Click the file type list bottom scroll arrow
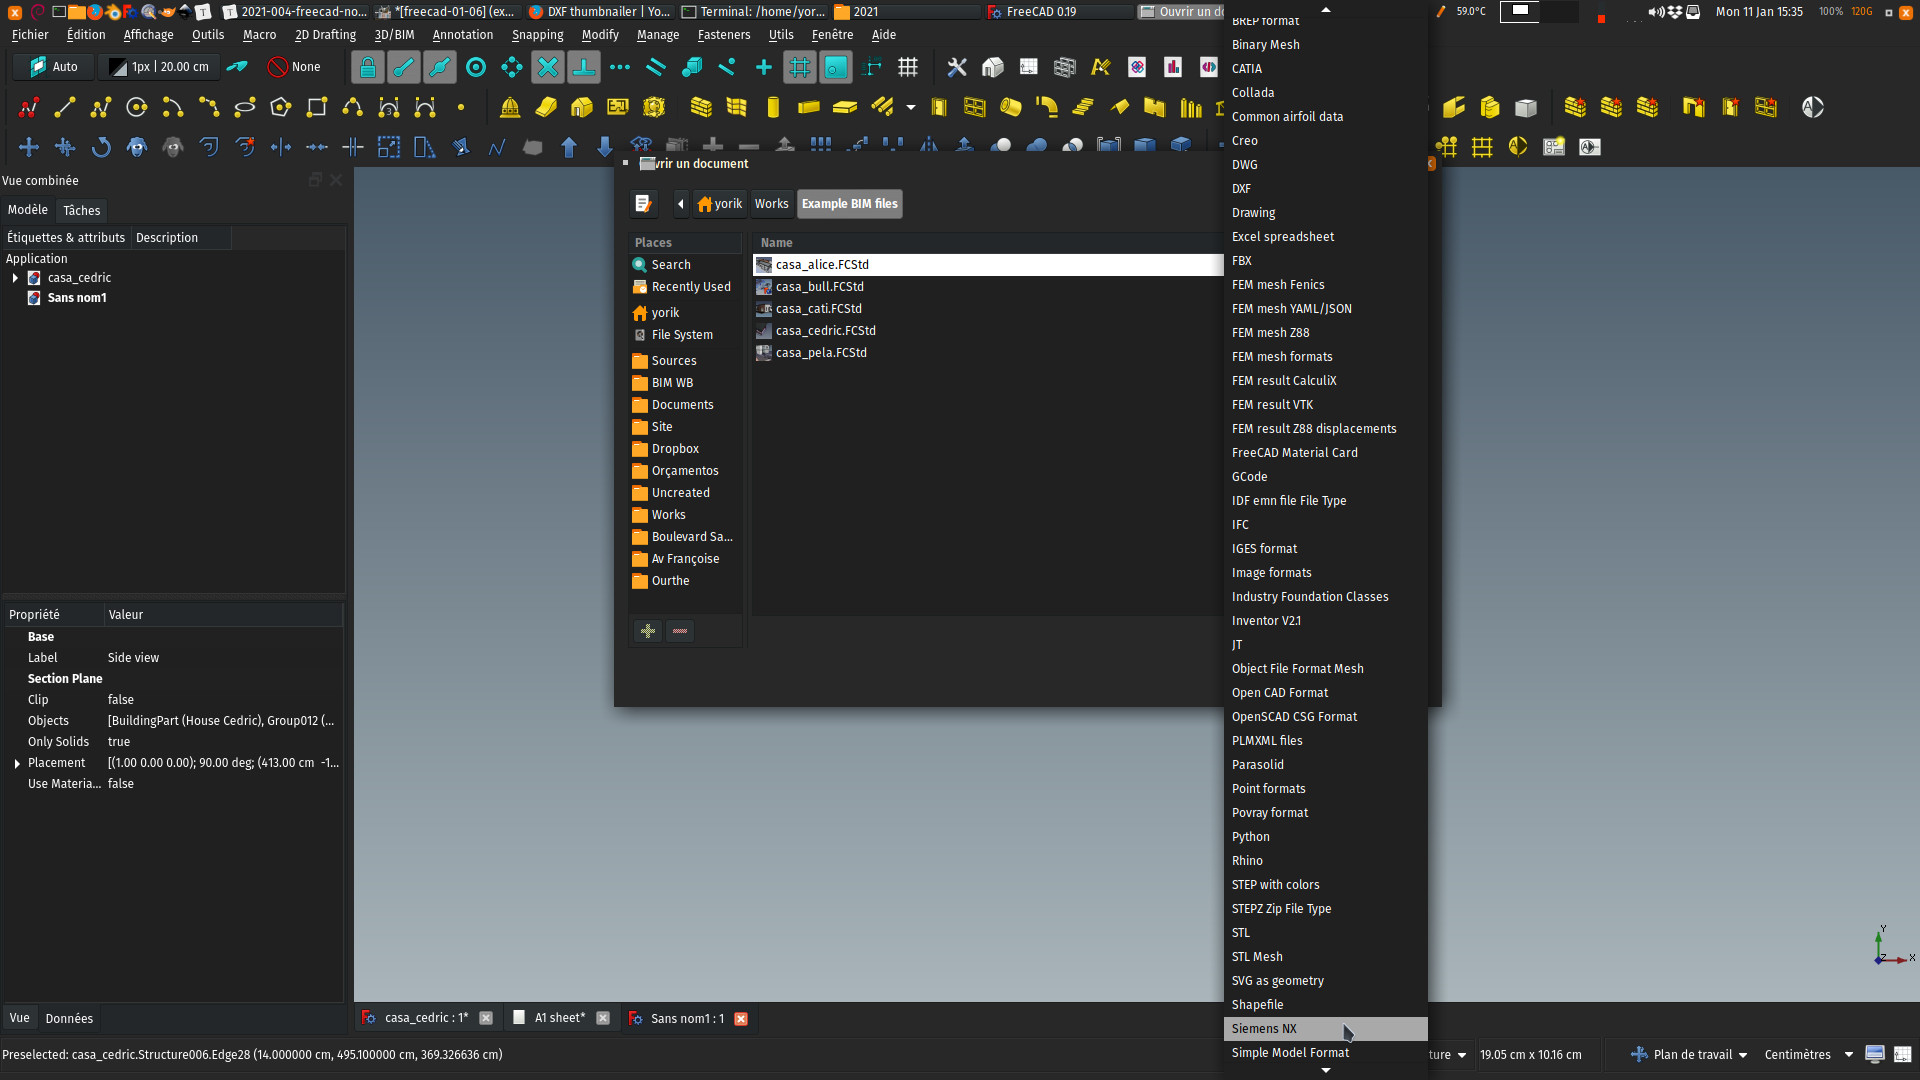1920x1080 pixels. pos(1326,1071)
